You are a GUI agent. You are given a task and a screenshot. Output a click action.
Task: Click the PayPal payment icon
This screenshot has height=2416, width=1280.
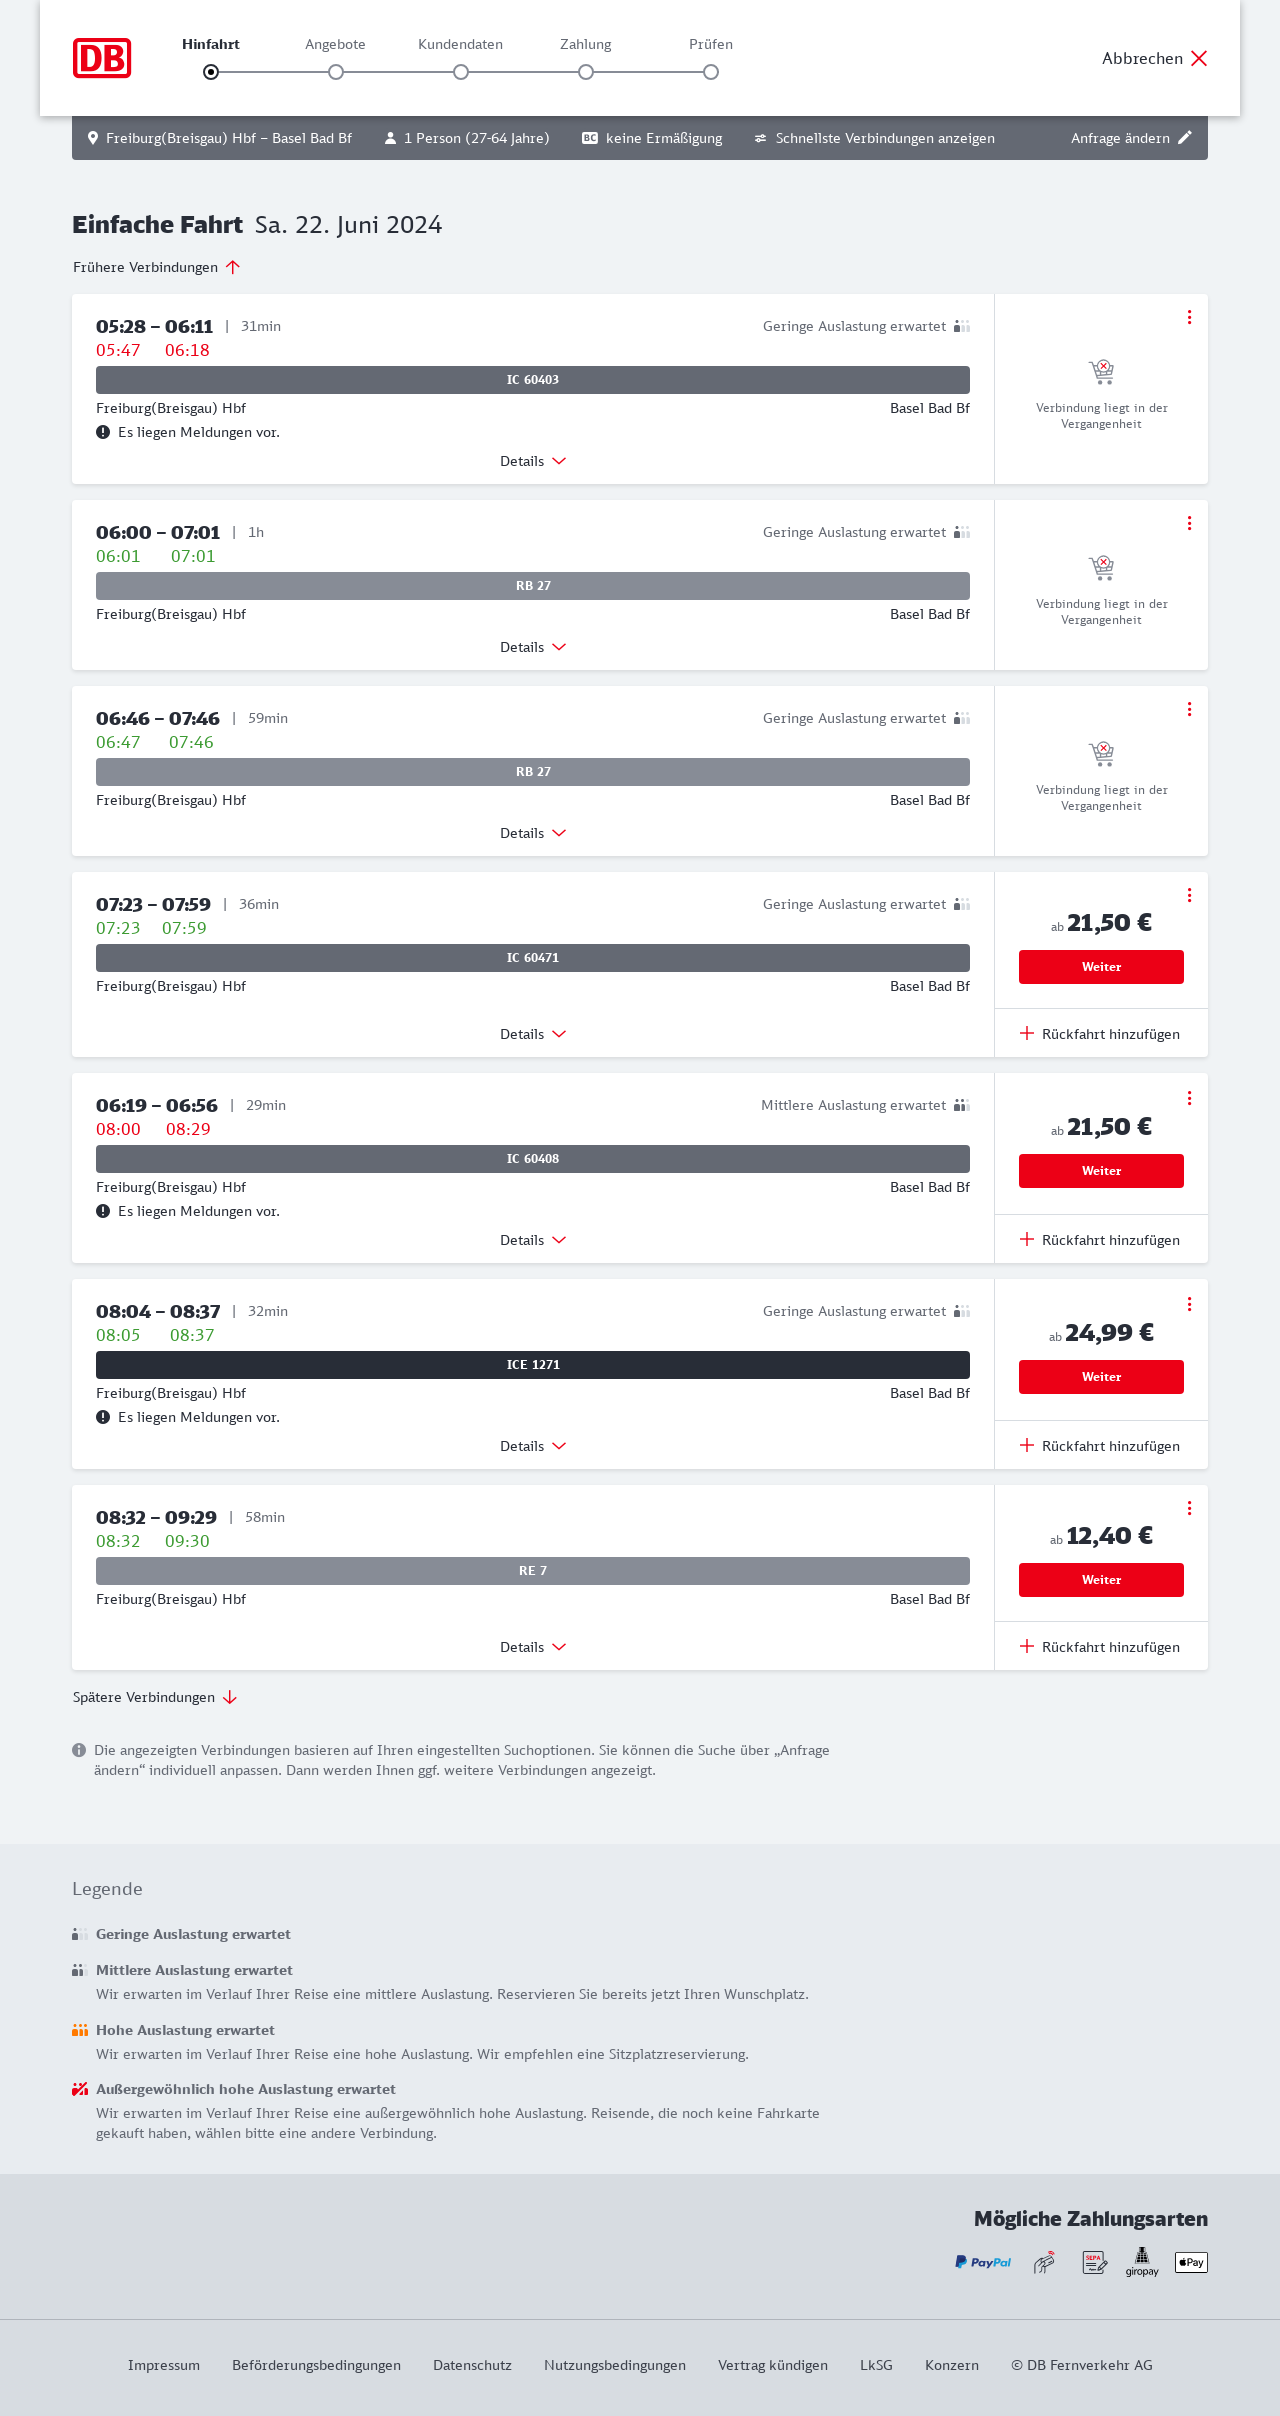[983, 2262]
